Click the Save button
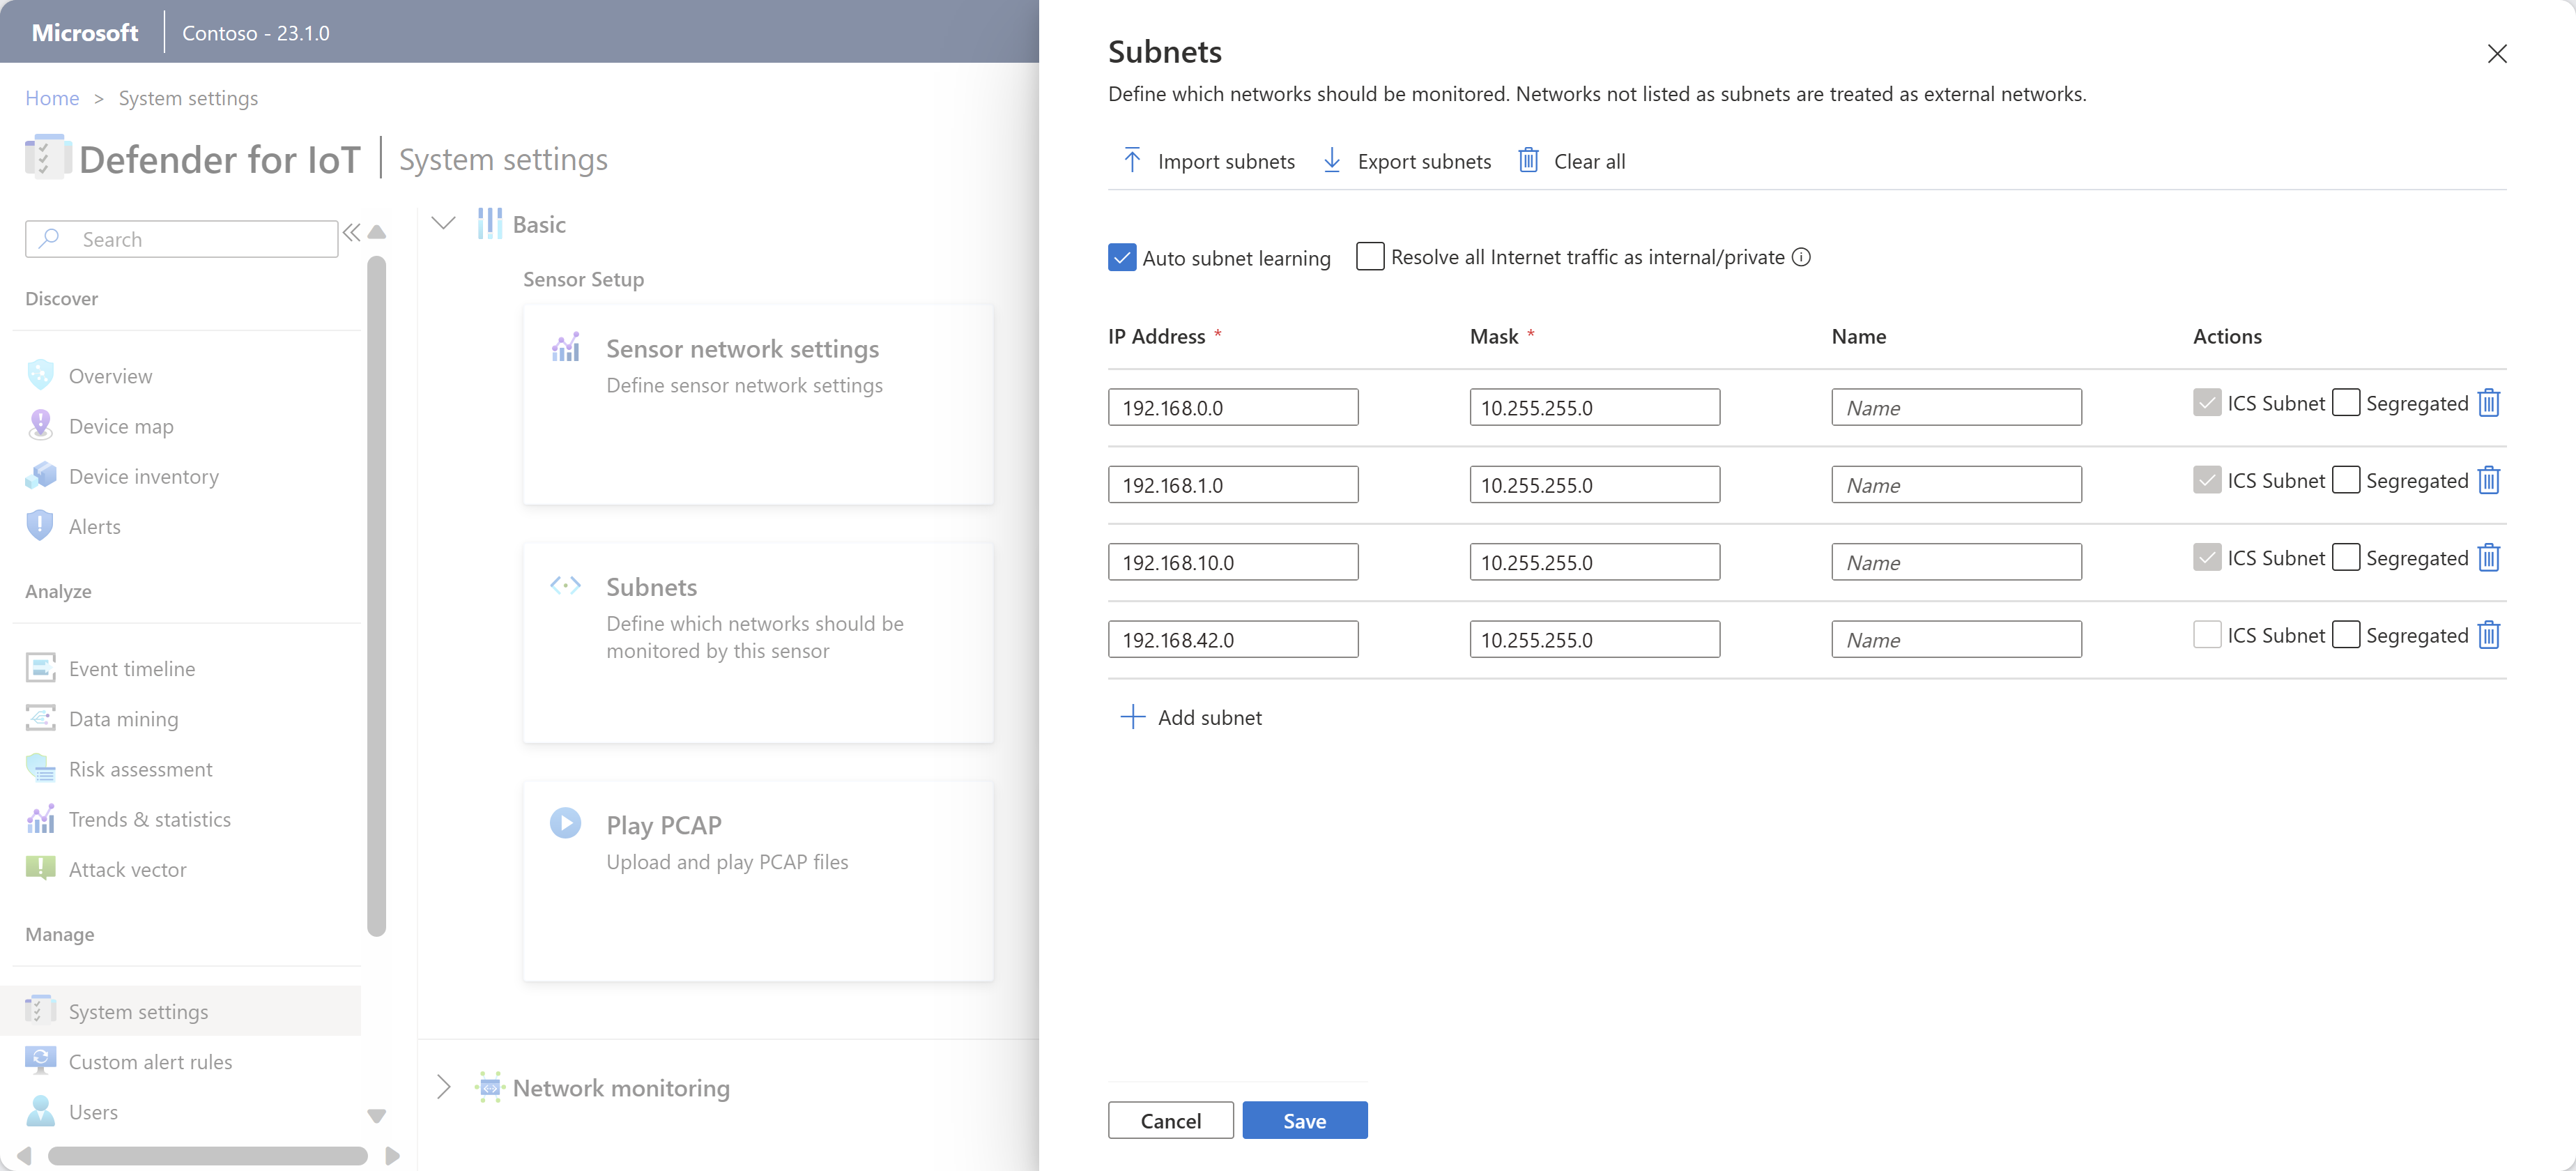2576x1171 pixels. pyautogui.click(x=1305, y=1120)
